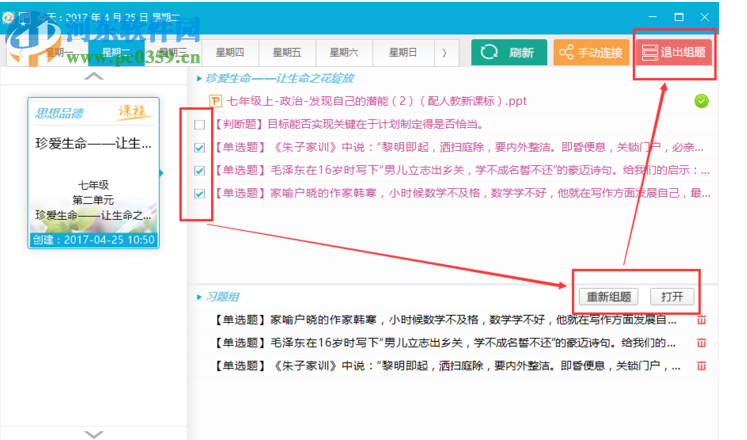Uncheck the 单选题 朱子家训 checkbox
The image size is (747, 440).
tap(200, 148)
